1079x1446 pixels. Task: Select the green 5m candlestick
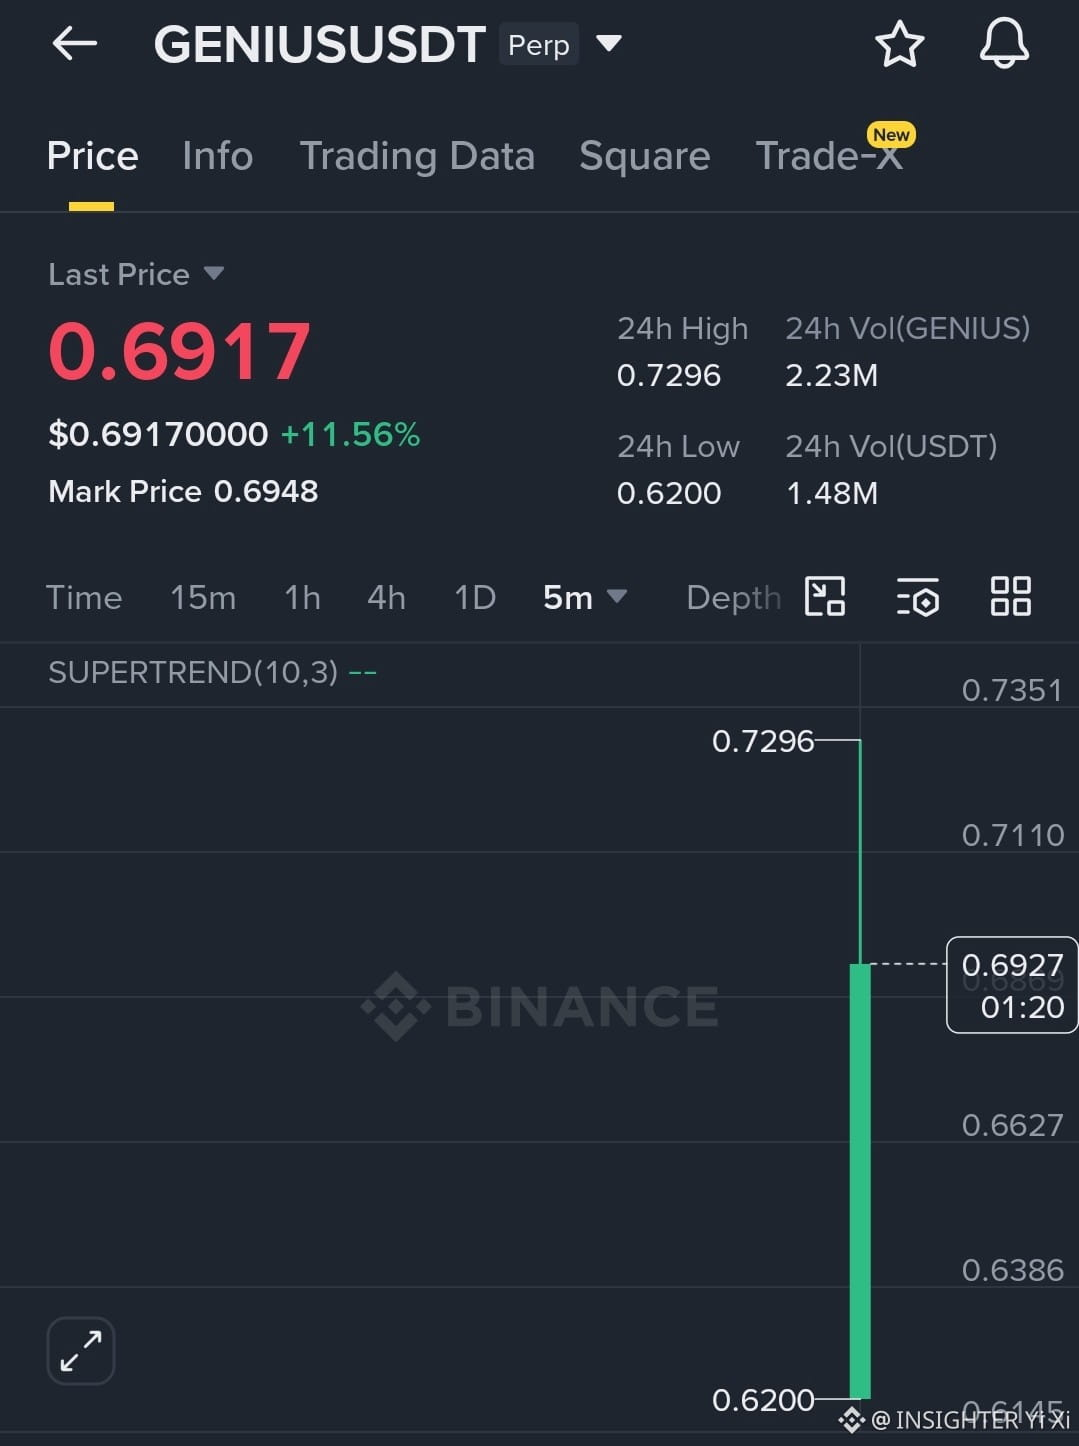point(860,1181)
